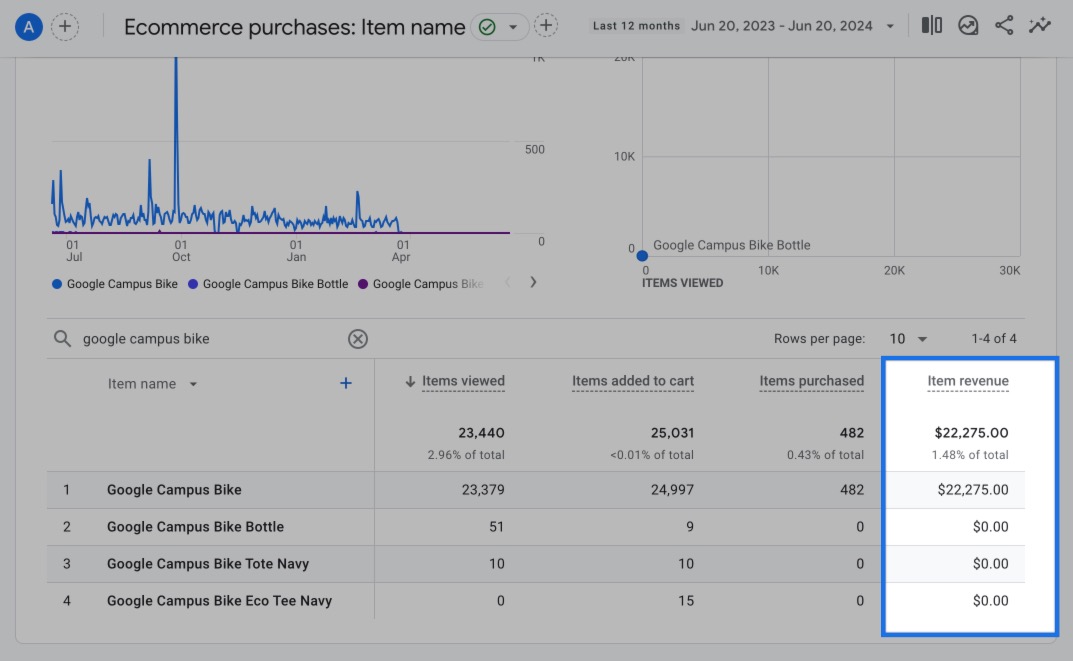The image size is (1073, 661).
Task: Expand the date range dropdown arrow
Action: [x=890, y=27]
